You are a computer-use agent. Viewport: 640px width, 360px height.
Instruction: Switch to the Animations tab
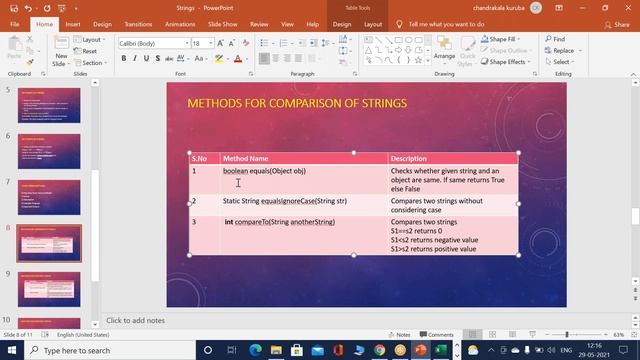(180, 24)
